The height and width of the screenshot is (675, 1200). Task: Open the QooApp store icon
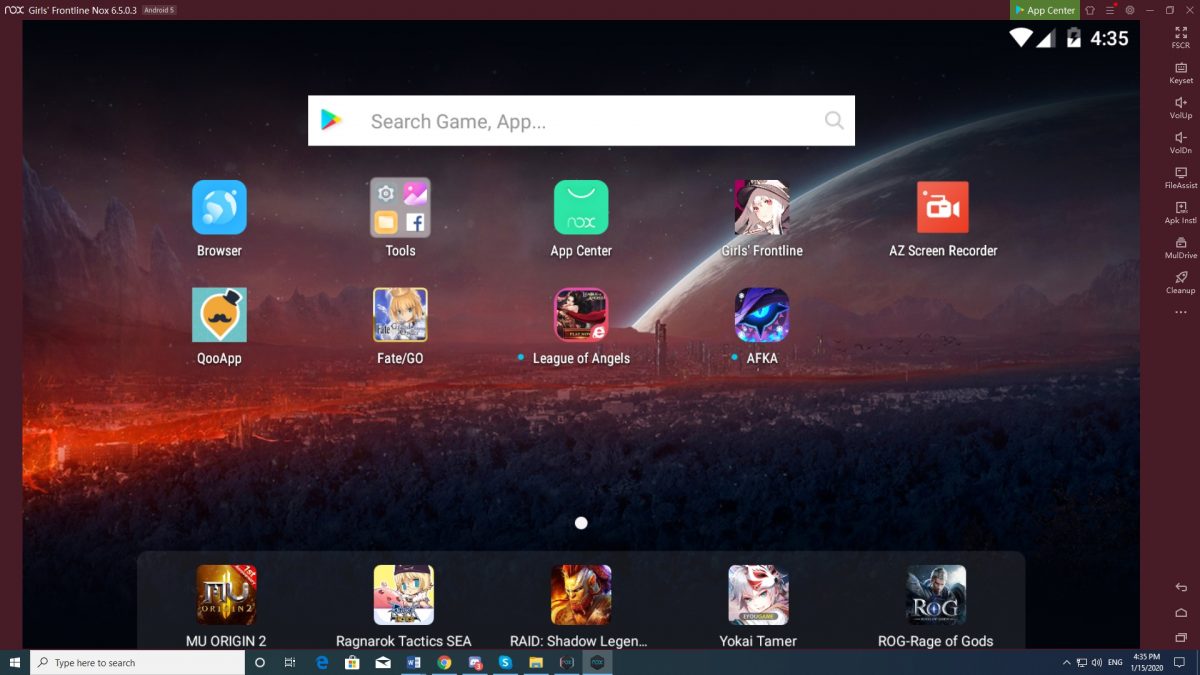pos(219,315)
